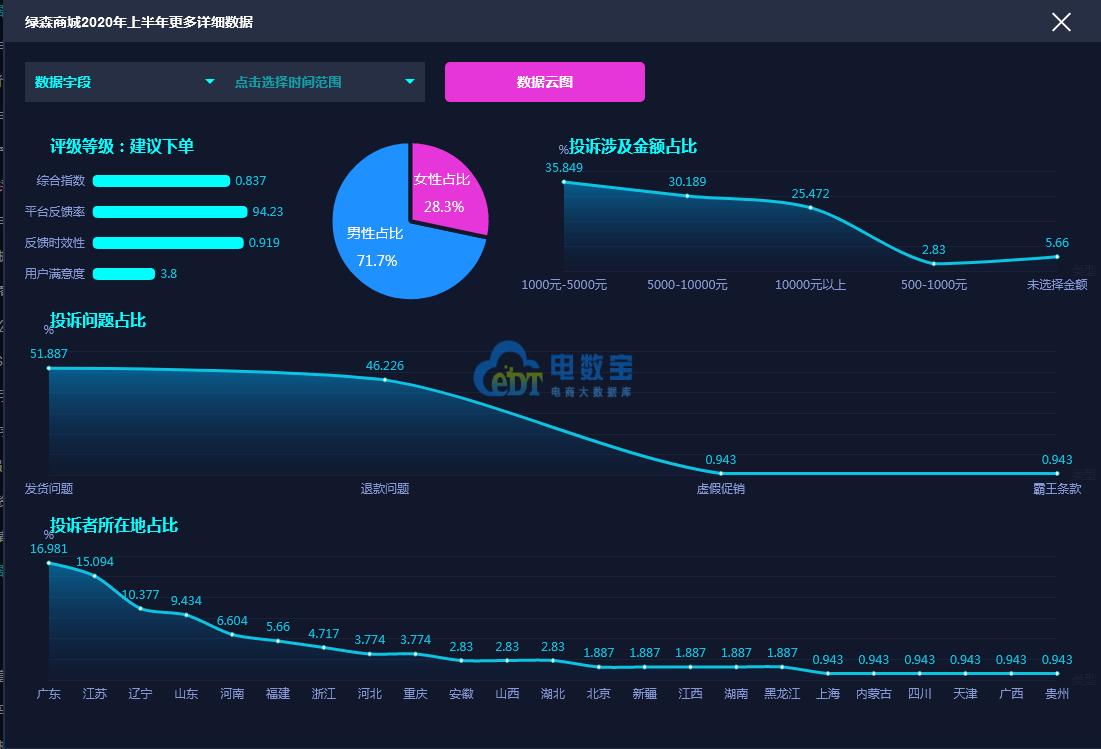
Task: Expand the arrow on 数据字段 selector
Action: tap(210, 82)
